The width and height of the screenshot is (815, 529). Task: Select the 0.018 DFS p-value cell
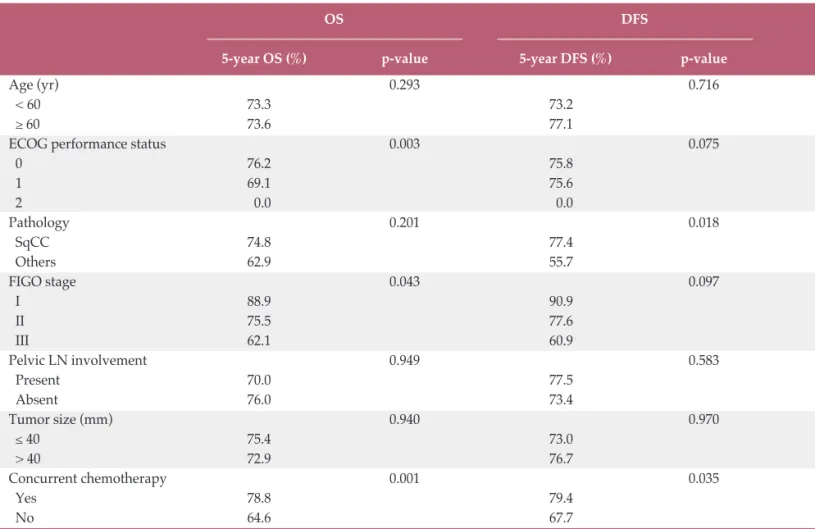tap(704, 222)
